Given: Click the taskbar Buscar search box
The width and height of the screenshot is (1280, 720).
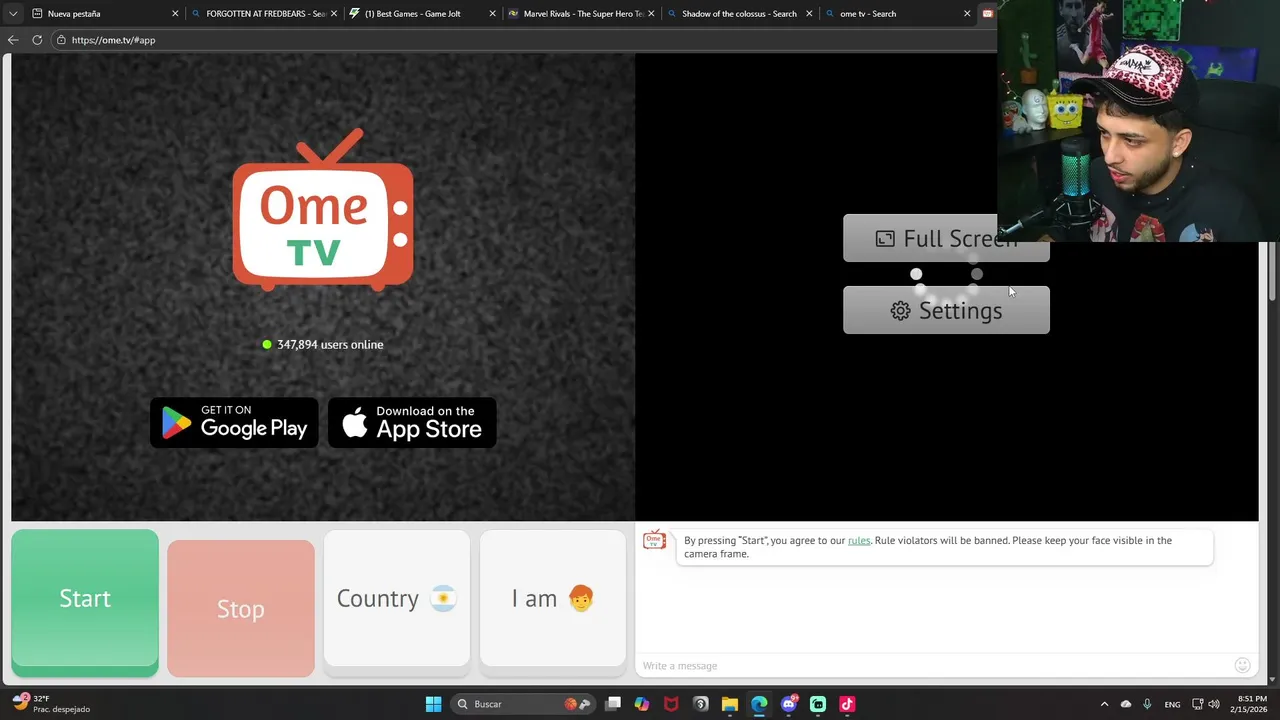Looking at the screenshot, I should point(521,704).
